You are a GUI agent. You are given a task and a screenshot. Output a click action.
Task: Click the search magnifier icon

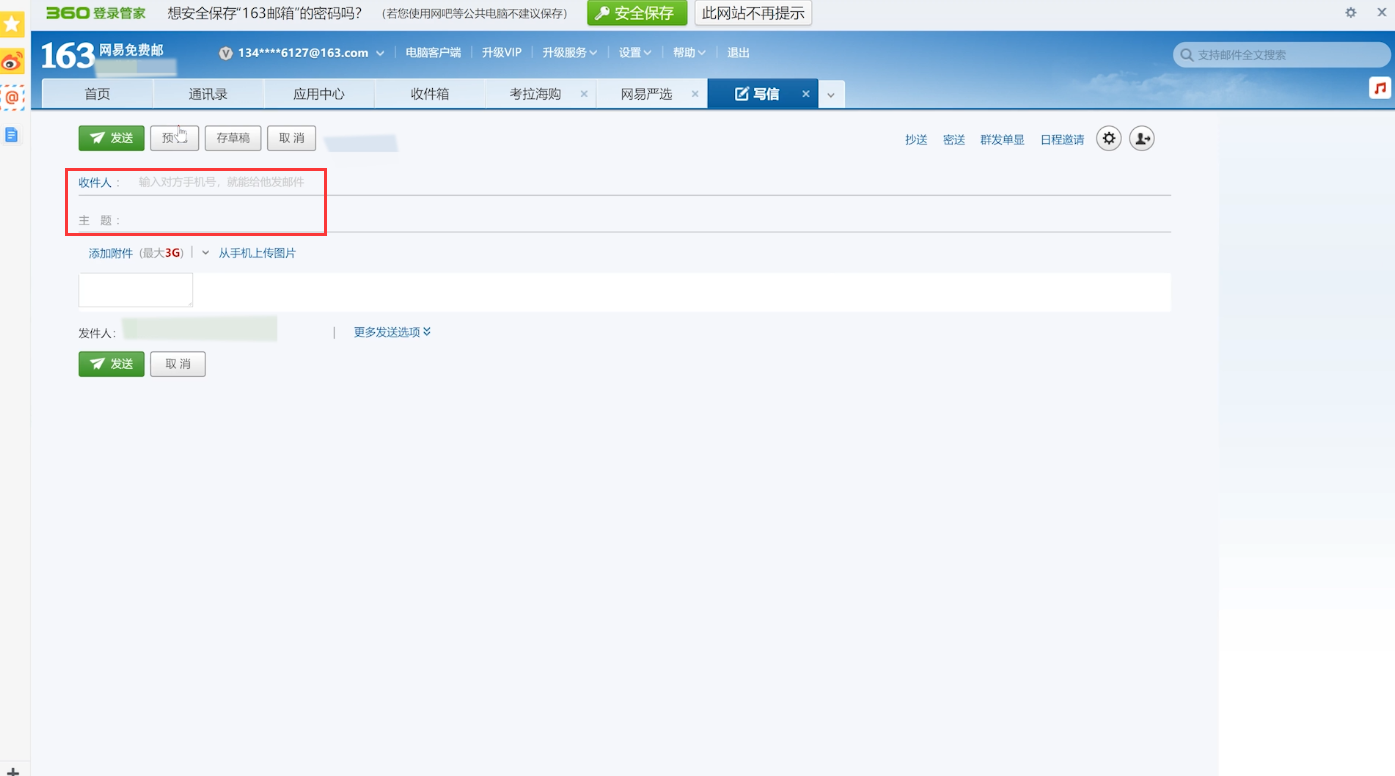pos(1187,55)
